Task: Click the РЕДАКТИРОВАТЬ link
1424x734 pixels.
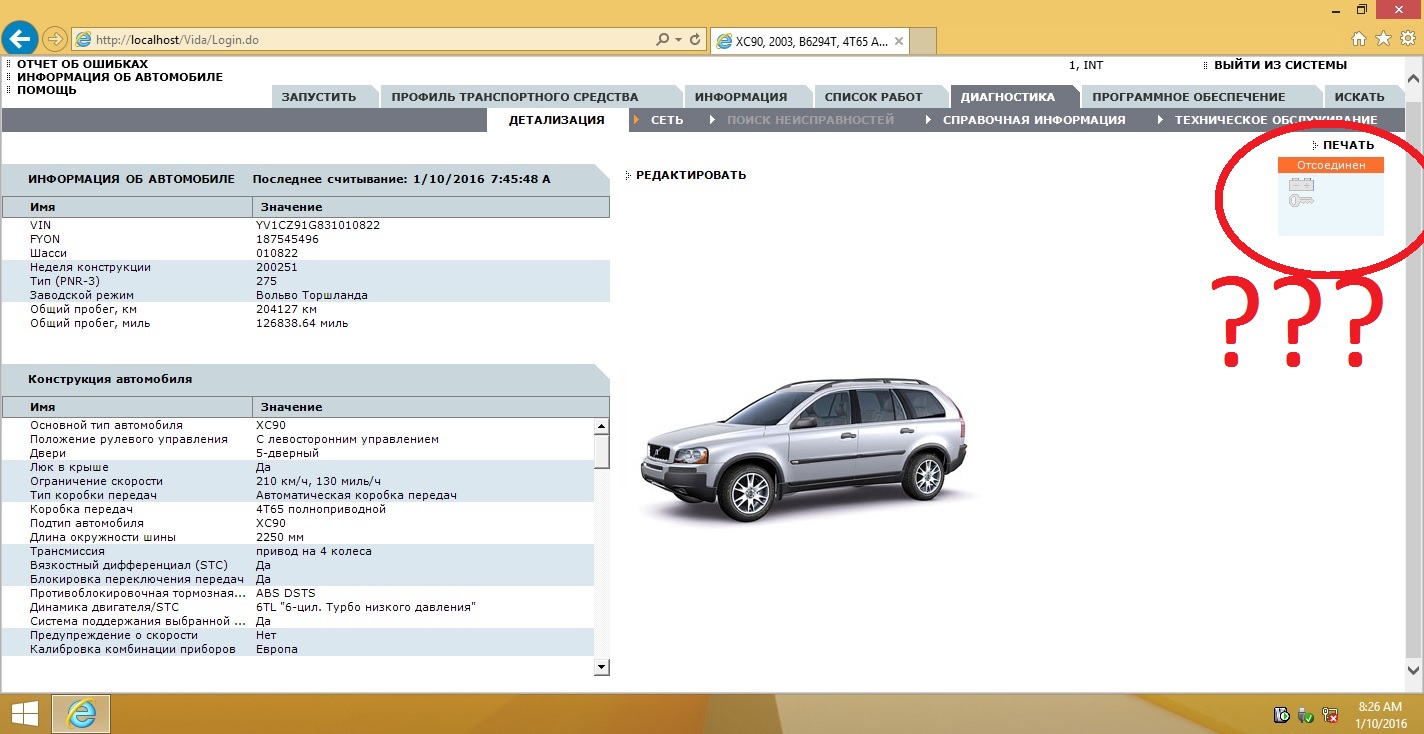Action: coord(691,175)
